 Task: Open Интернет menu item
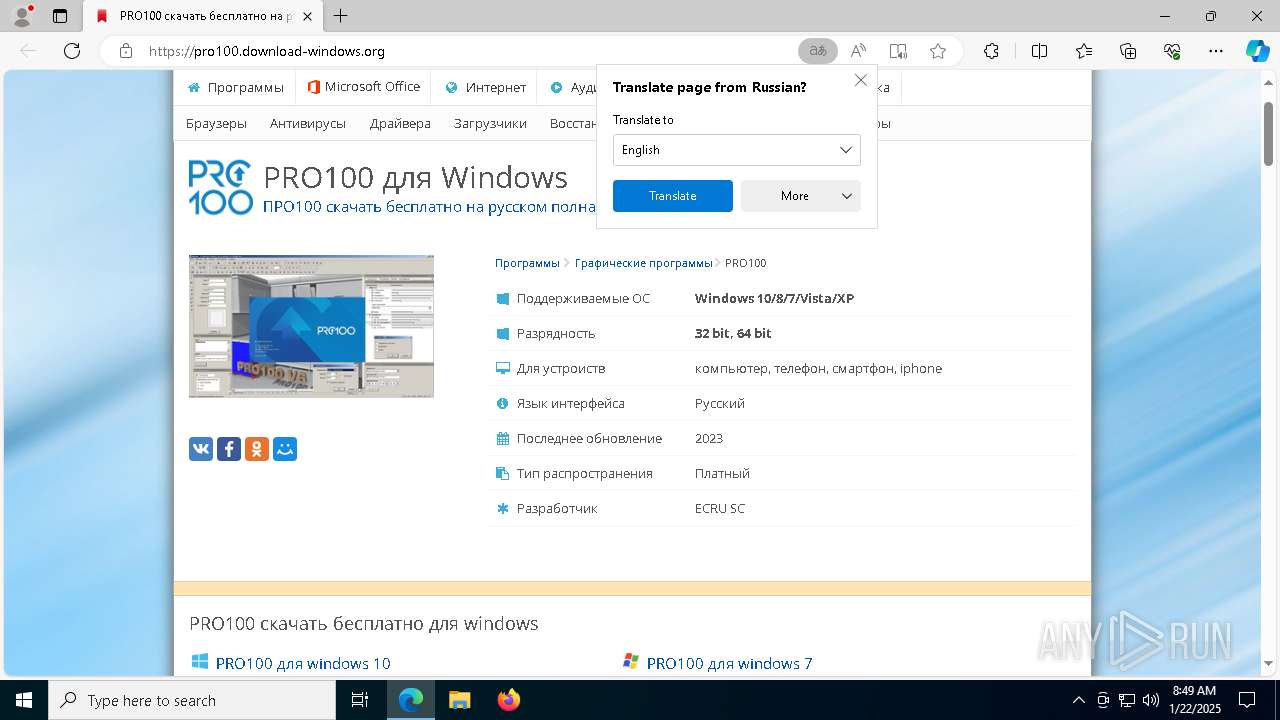tap(485, 87)
